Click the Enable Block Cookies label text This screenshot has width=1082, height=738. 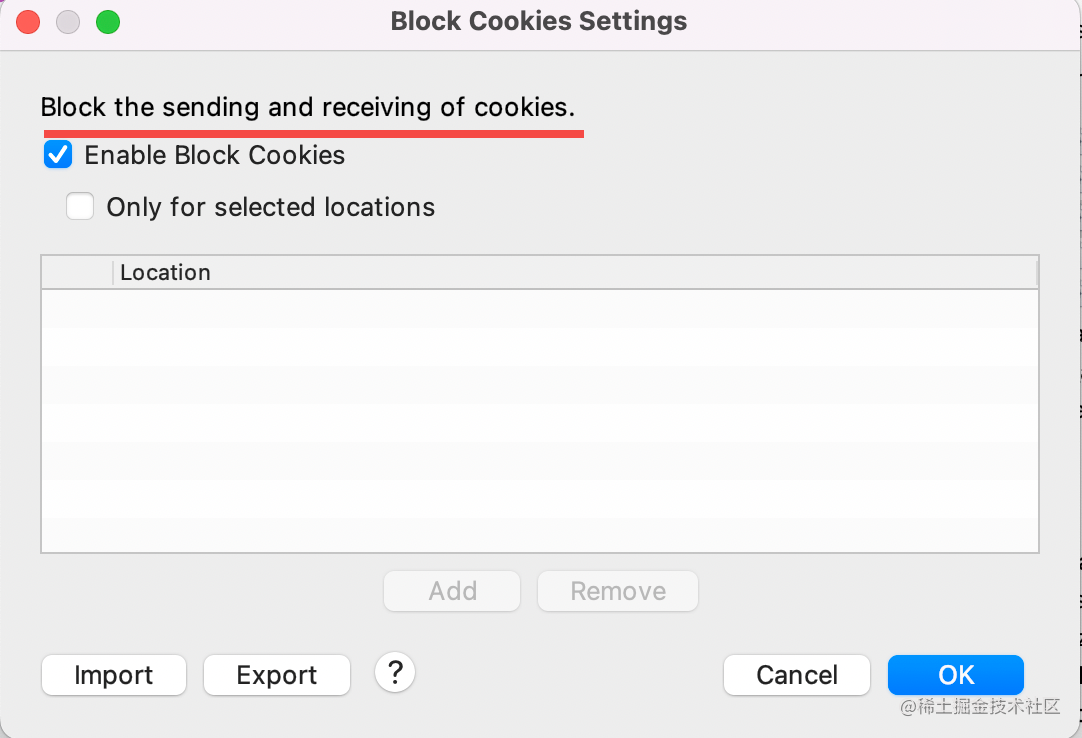point(214,155)
